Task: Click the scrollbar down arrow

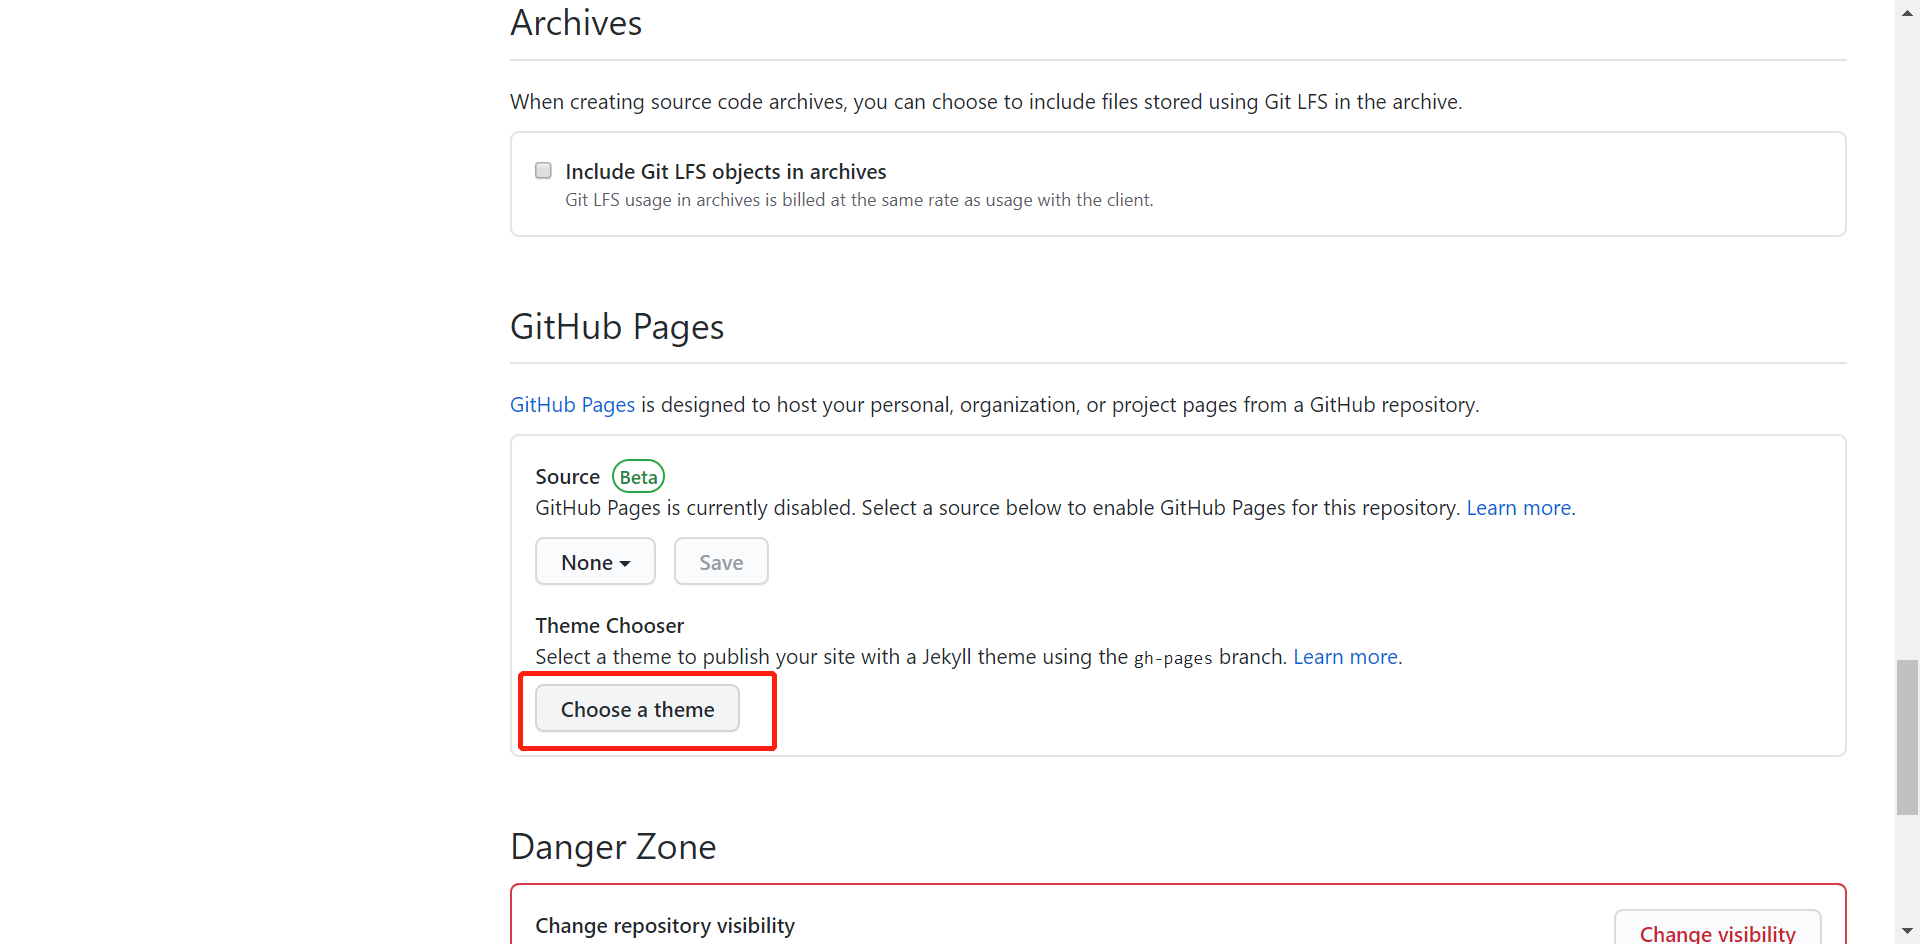Action: coord(1907,932)
